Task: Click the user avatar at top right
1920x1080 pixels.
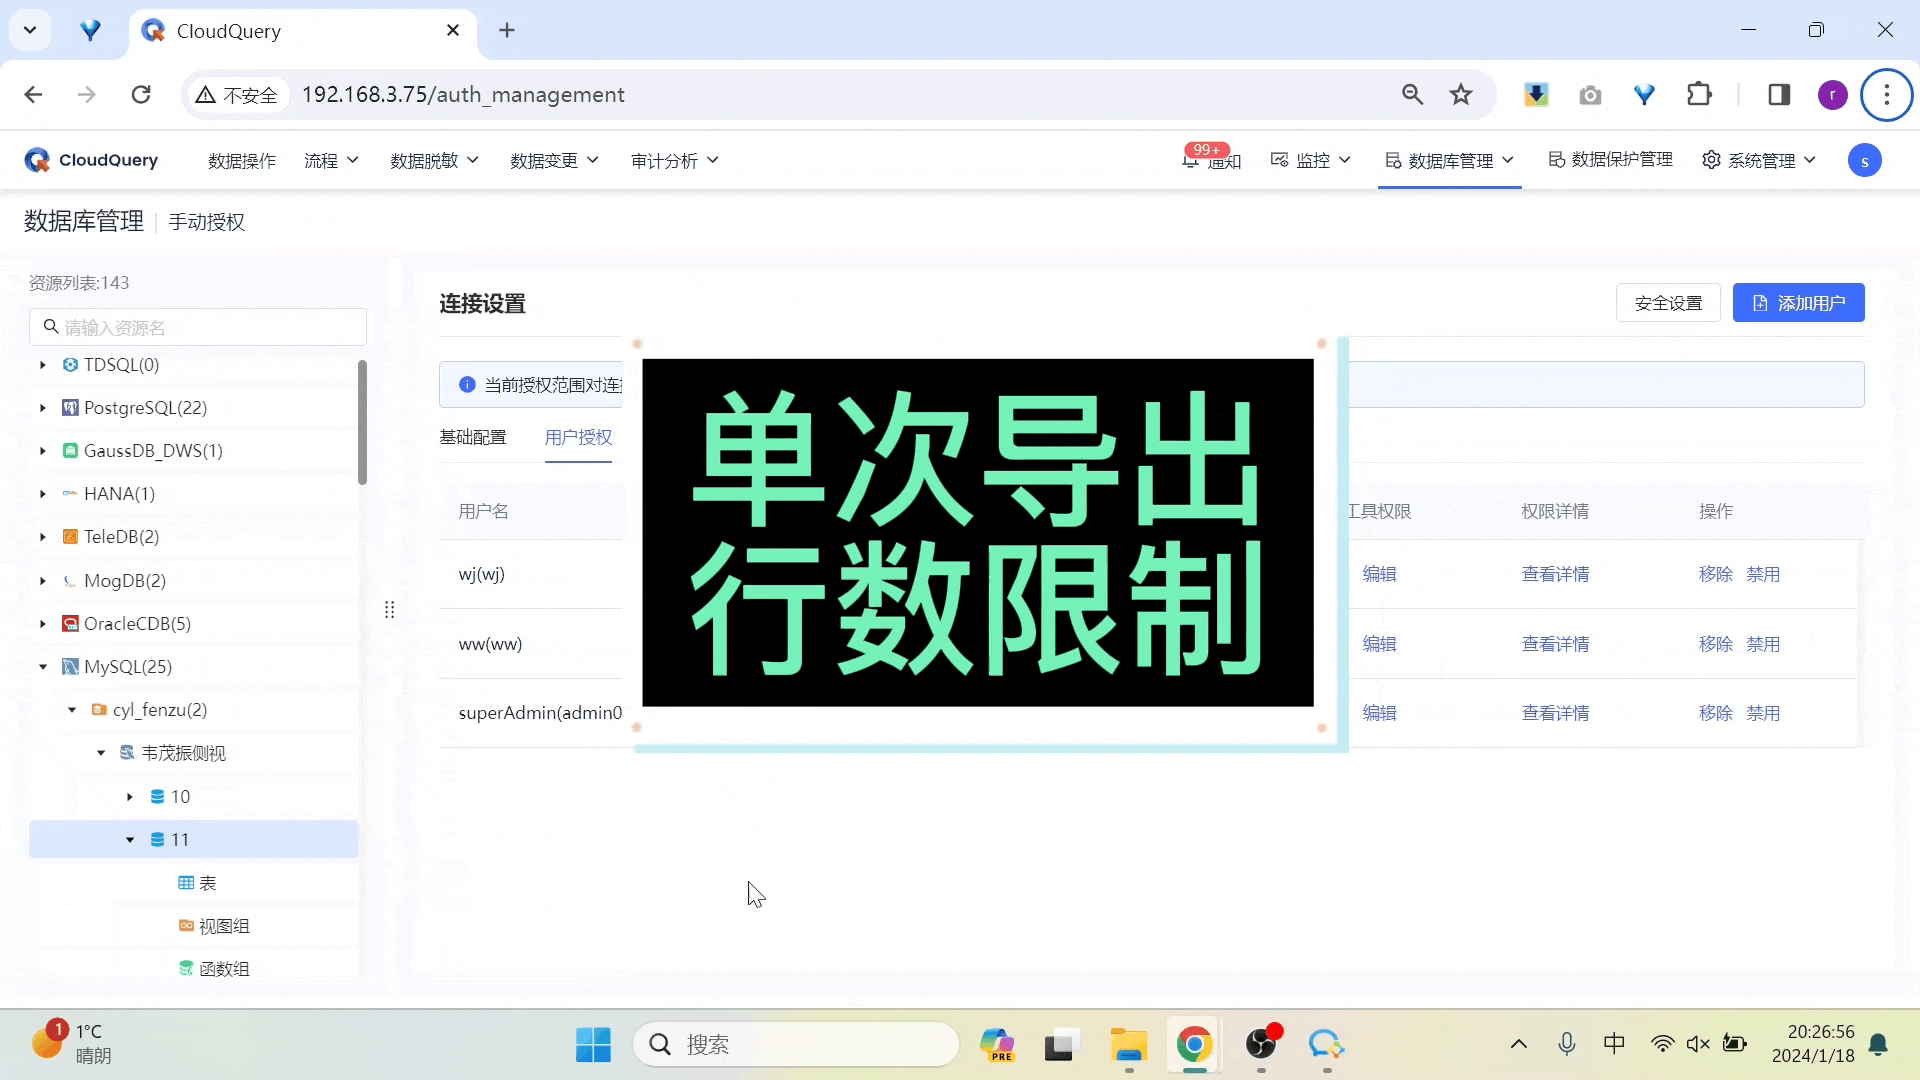Action: [x=1866, y=160]
